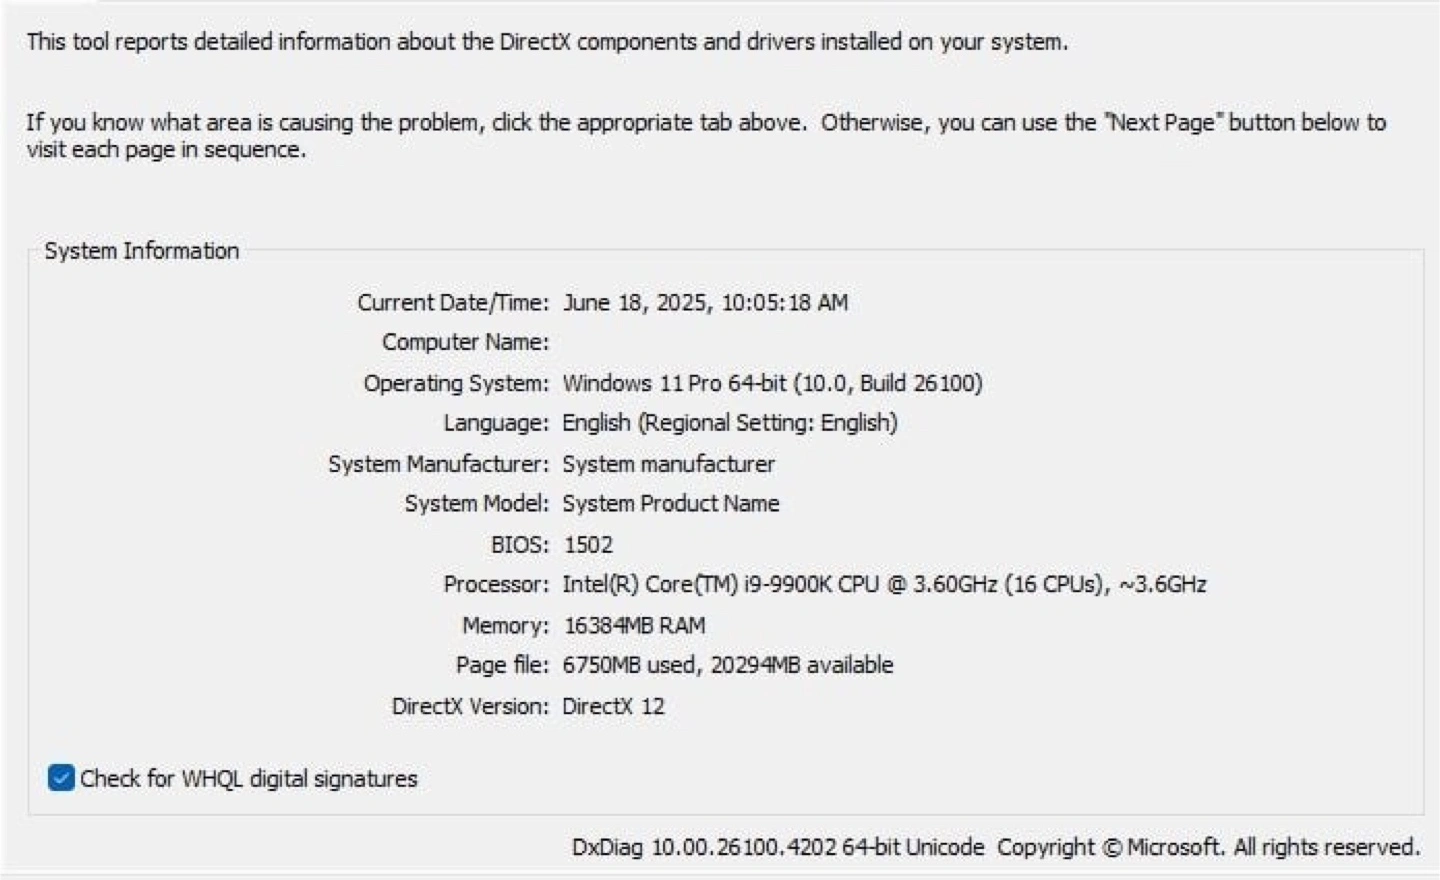Select the BIOS value 1502
The width and height of the screenshot is (1440, 880).
click(x=588, y=545)
